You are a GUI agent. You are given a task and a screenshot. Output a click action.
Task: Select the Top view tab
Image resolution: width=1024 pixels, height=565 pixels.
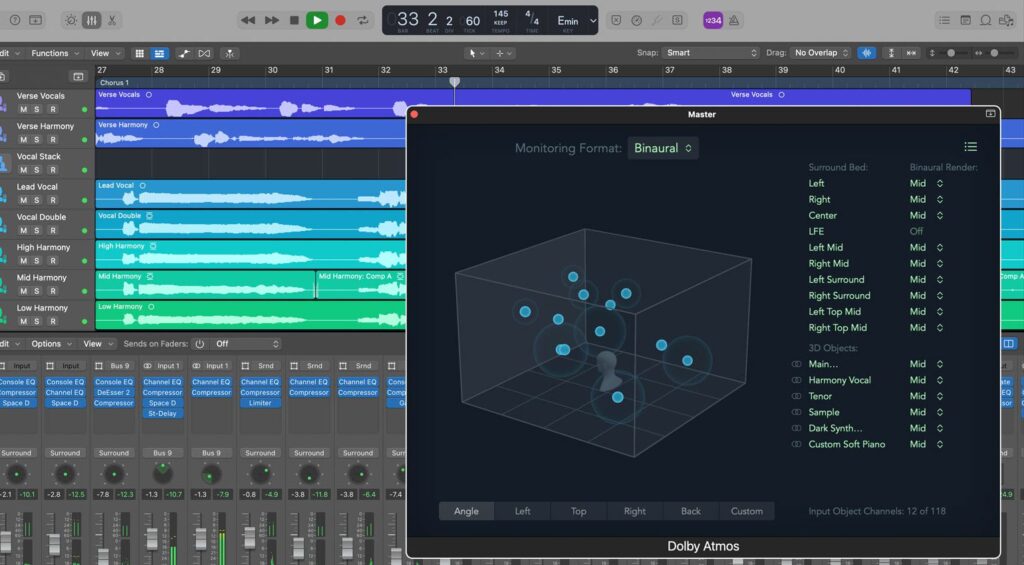pyautogui.click(x=579, y=511)
